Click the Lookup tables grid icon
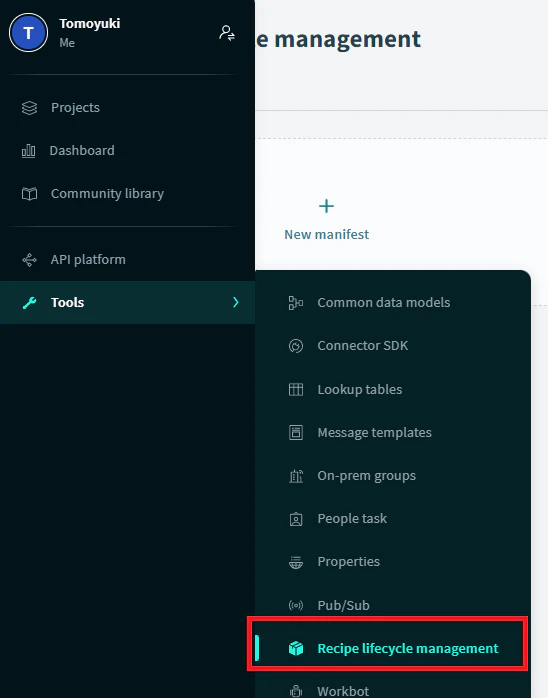The height and width of the screenshot is (698, 548). (x=296, y=390)
